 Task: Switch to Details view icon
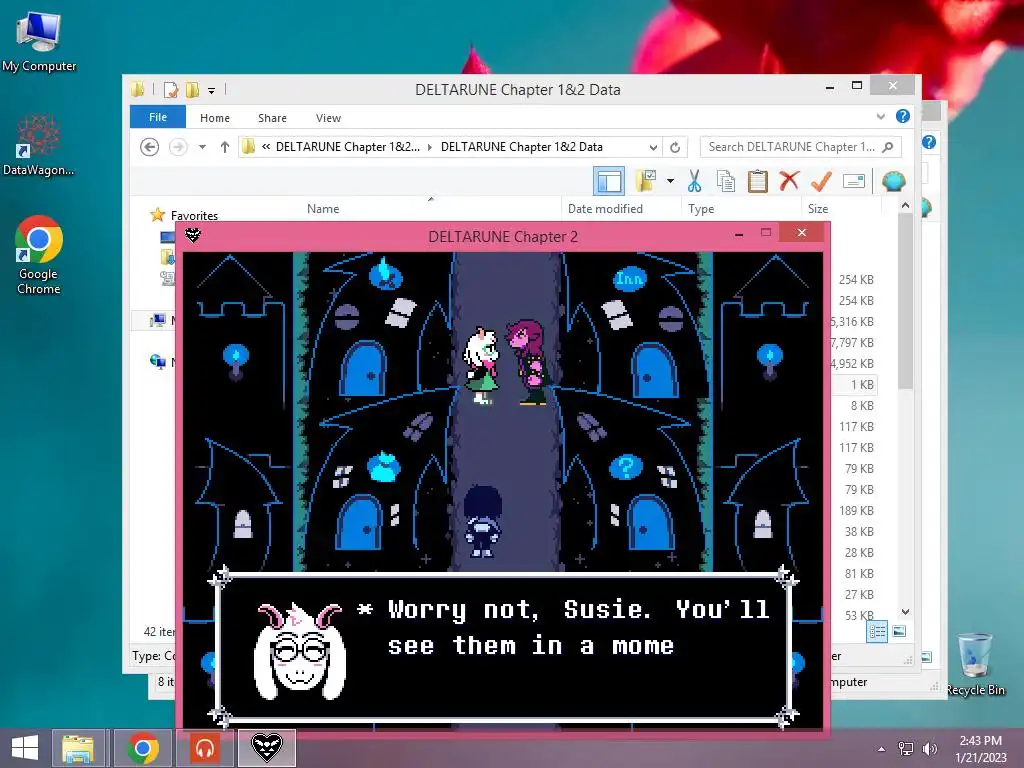pos(877,632)
